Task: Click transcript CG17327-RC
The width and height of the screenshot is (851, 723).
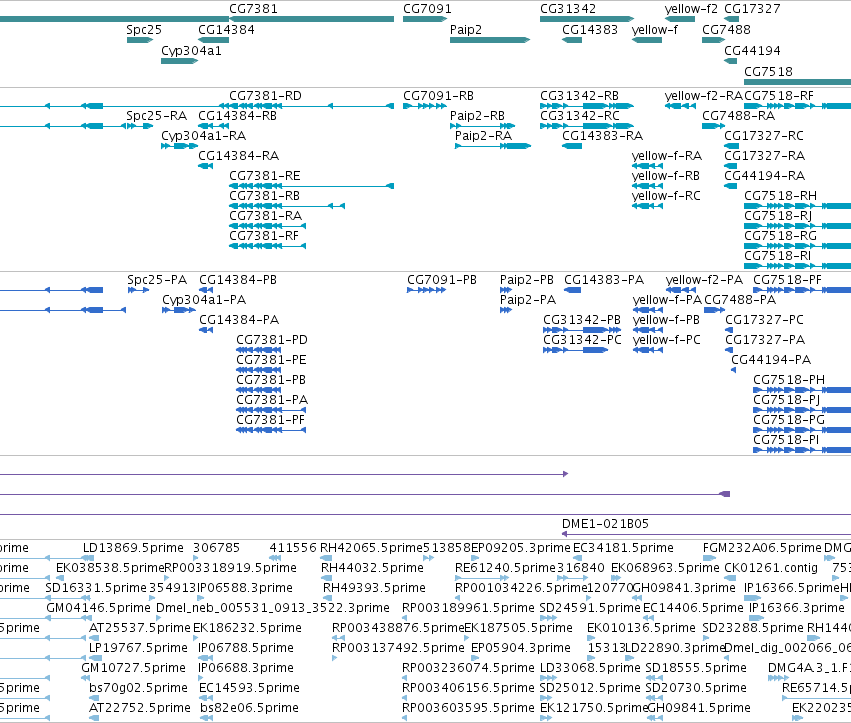Action: pos(732,146)
